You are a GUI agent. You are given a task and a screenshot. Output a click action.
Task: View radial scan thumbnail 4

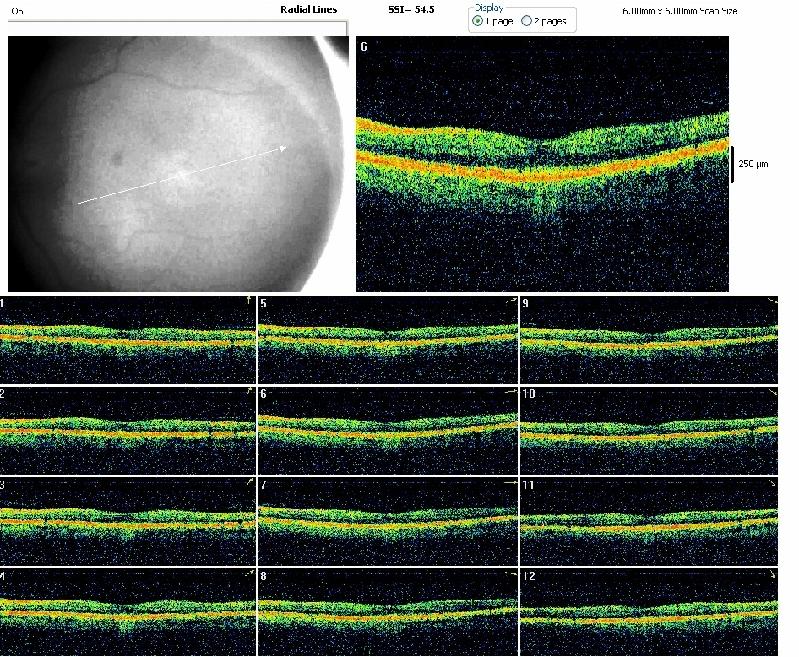point(128,612)
